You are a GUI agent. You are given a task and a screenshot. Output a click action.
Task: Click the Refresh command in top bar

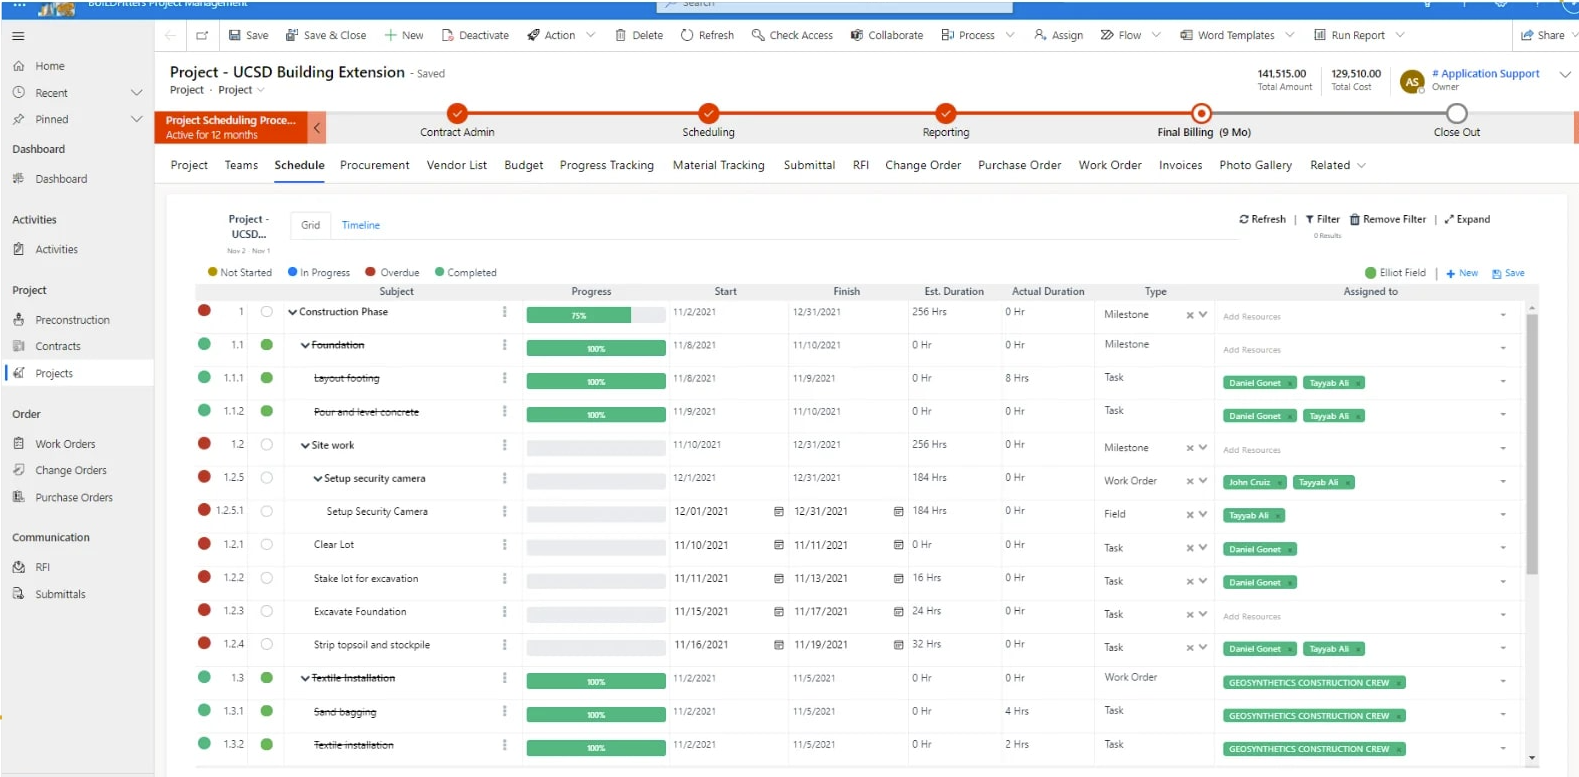point(707,35)
